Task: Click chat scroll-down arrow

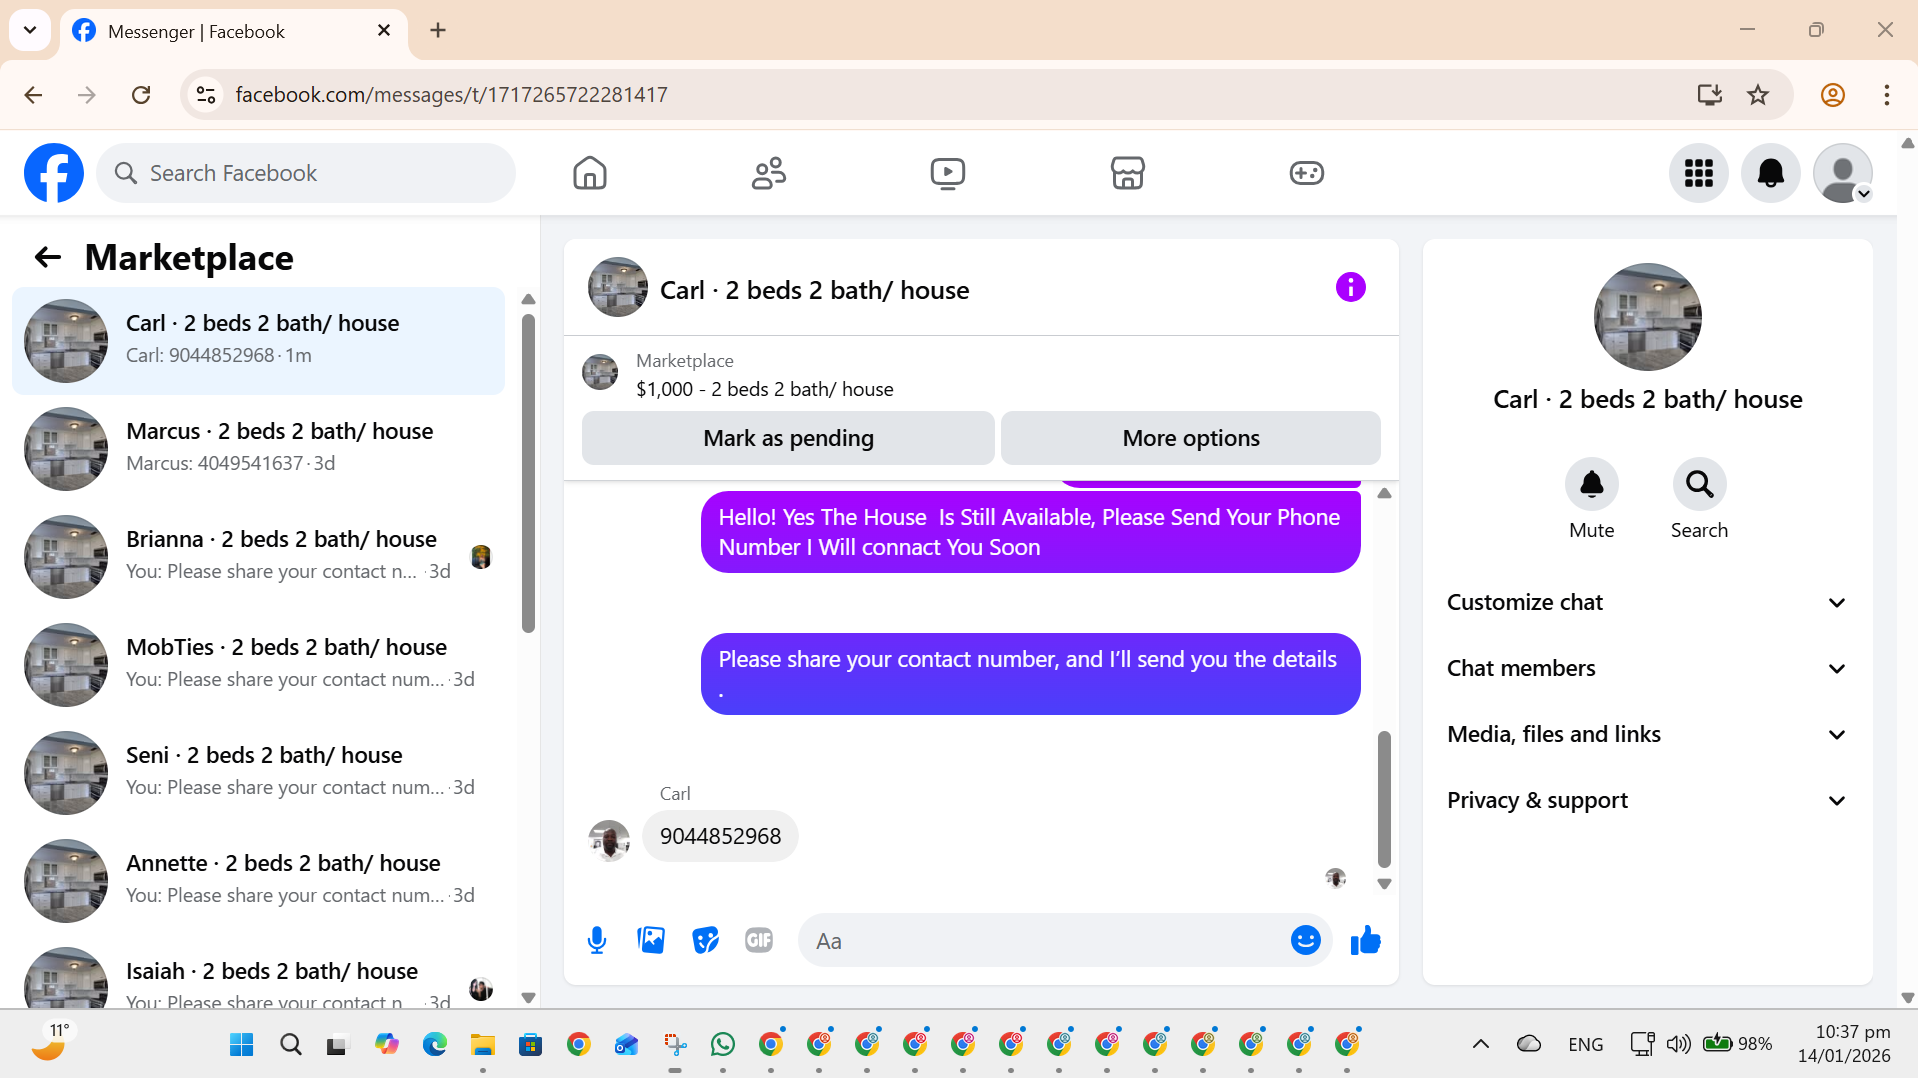Action: (1384, 884)
